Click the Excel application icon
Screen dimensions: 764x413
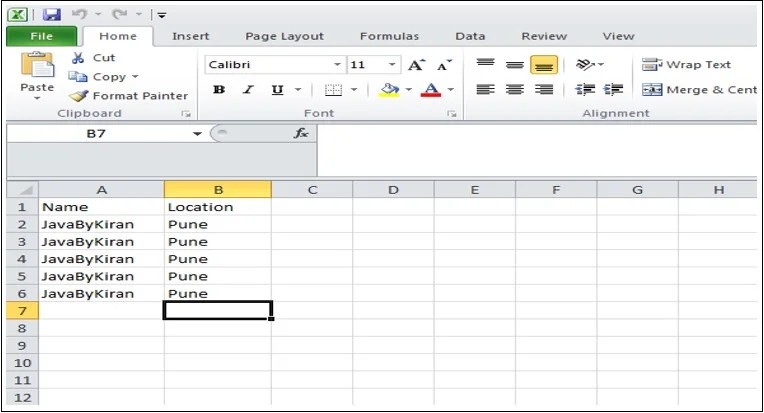[18, 15]
